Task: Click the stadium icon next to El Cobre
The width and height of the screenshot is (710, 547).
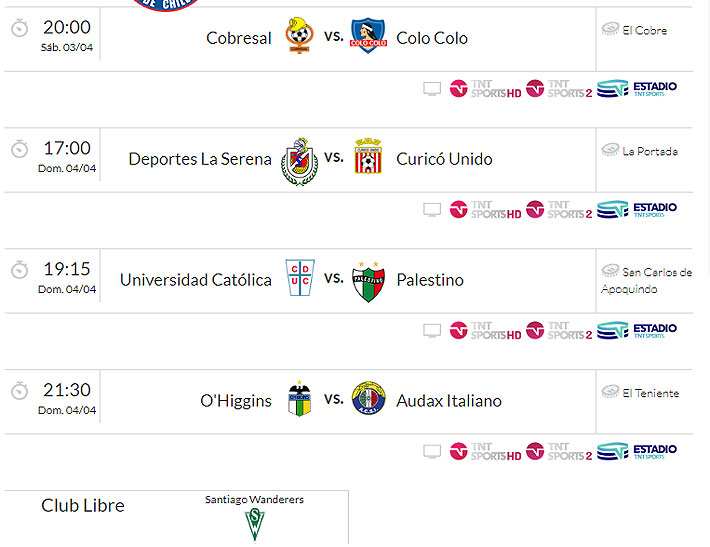Action: [x=610, y=29]
